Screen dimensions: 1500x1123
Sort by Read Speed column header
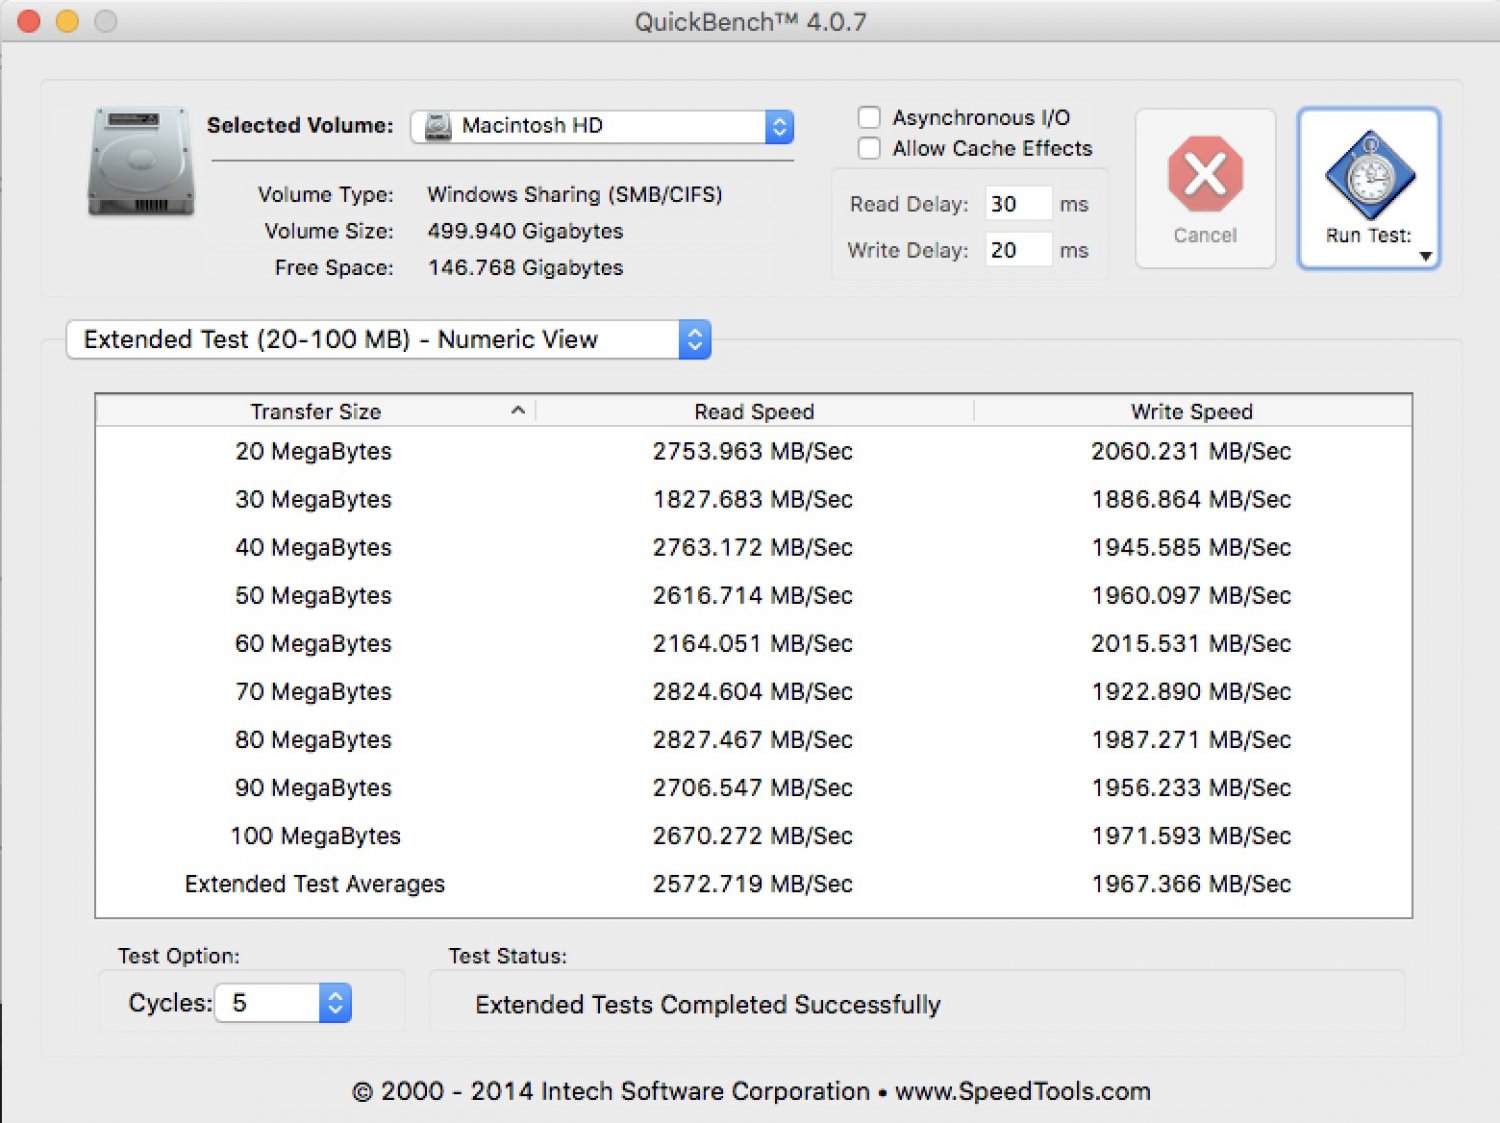click(755, 412)
